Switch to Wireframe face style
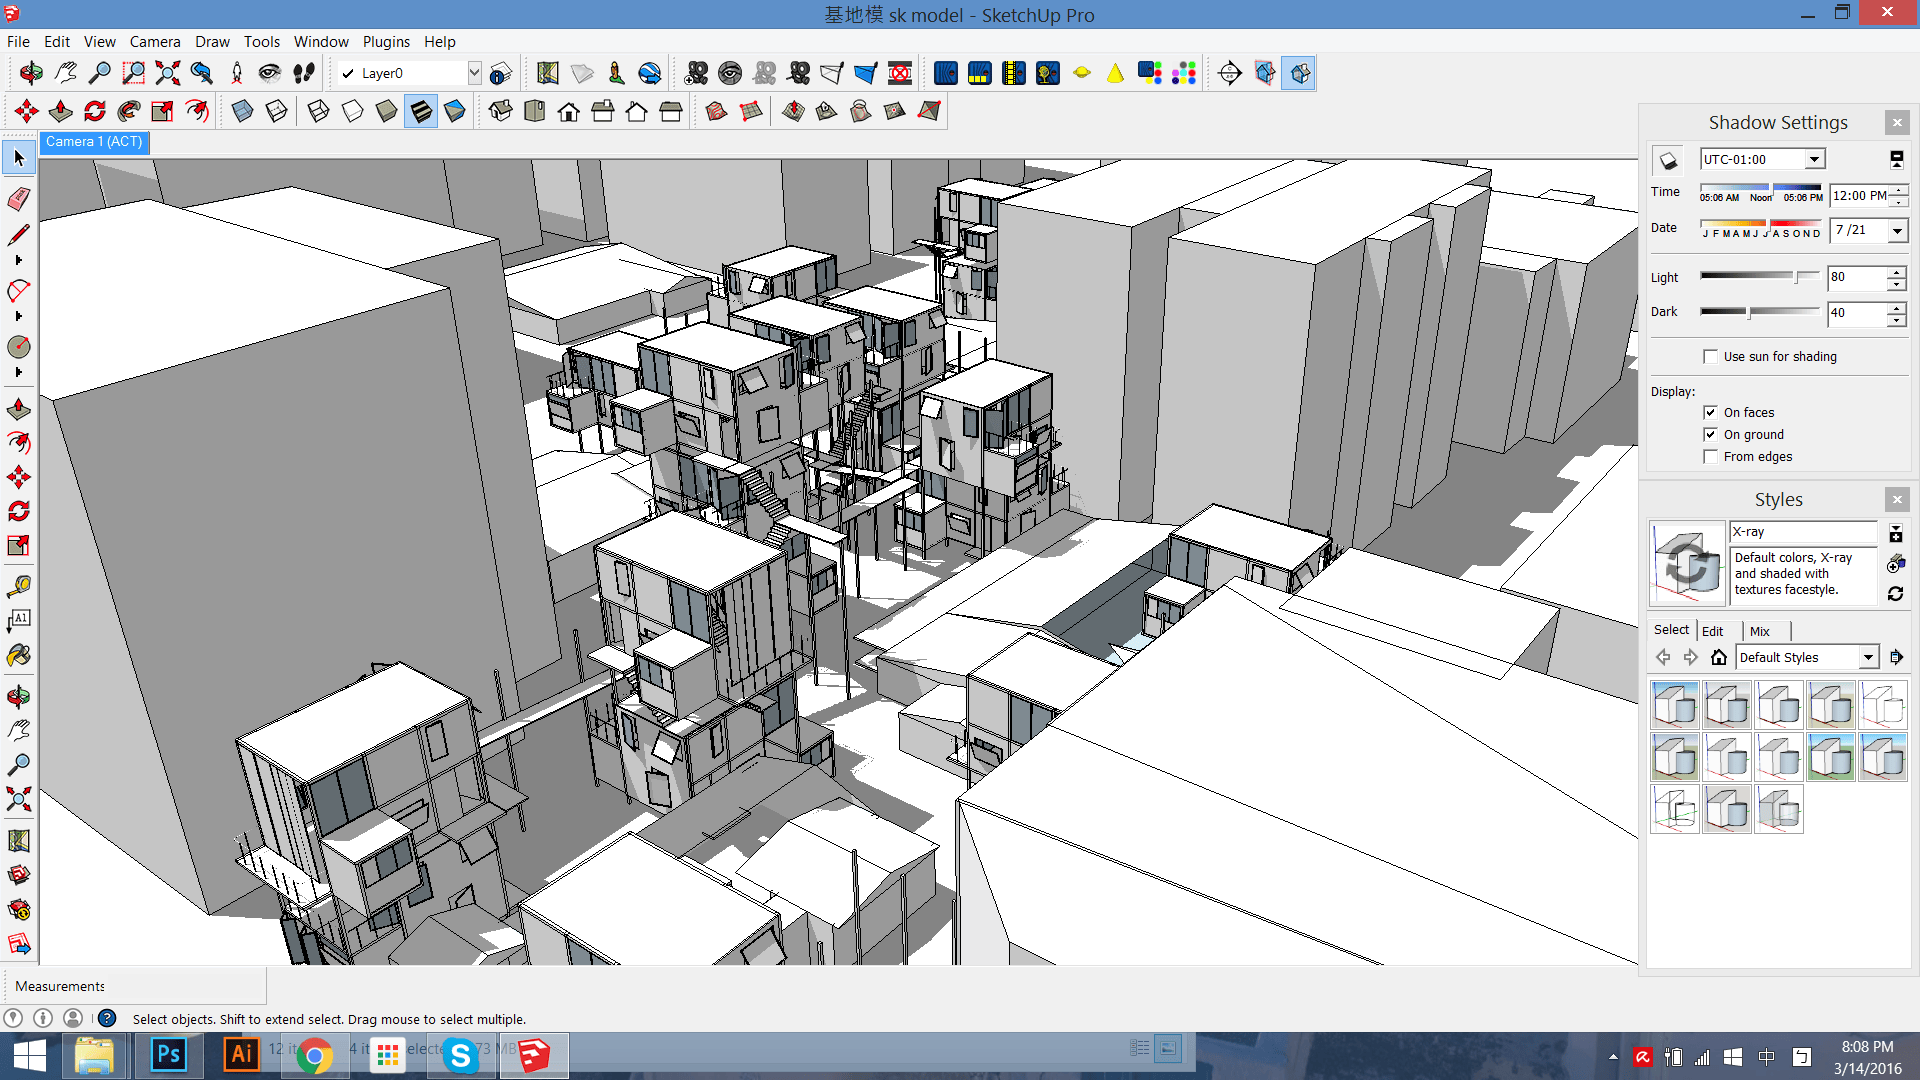 point(319,111)
